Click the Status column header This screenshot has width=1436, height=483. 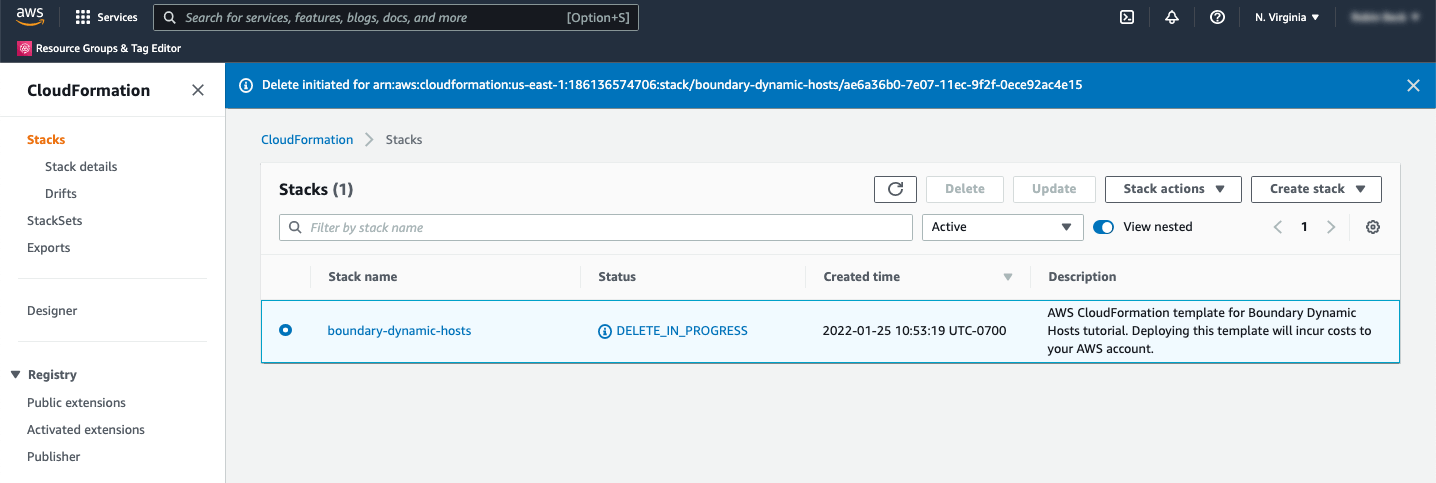[617, 277]
